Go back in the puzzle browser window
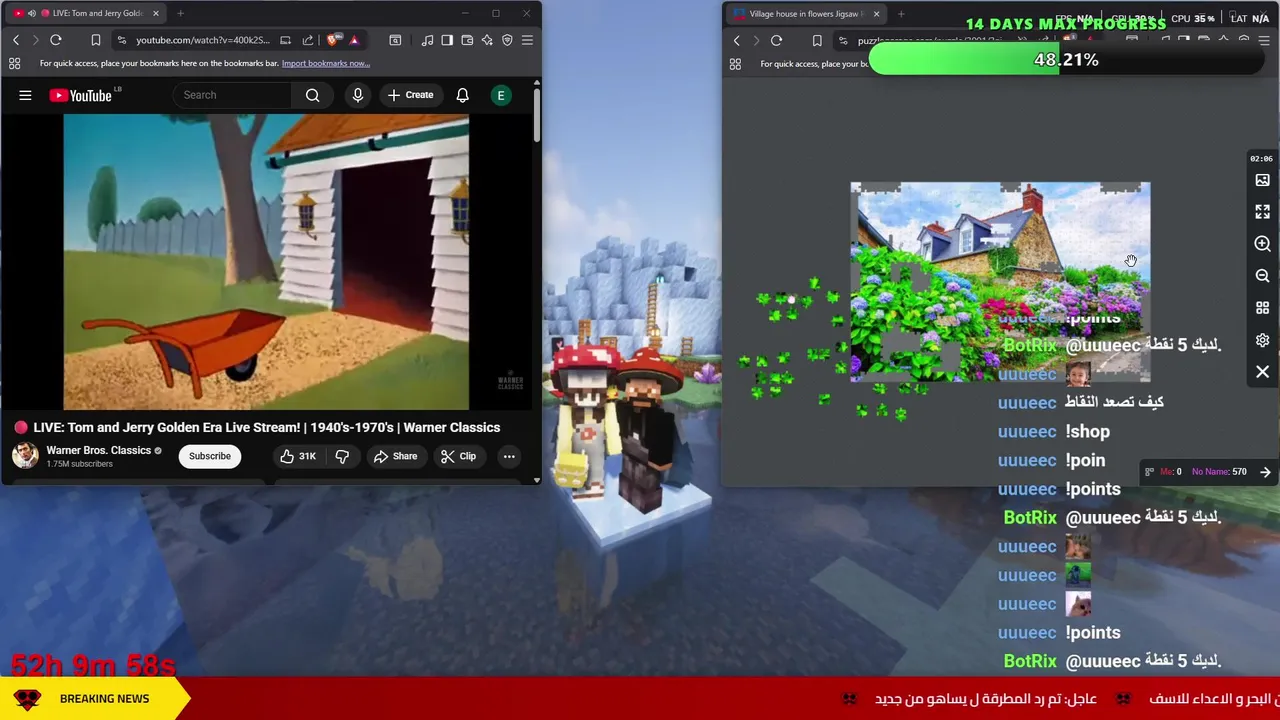The width and height of the screenshot is (1280, 720). click(737, 41)
